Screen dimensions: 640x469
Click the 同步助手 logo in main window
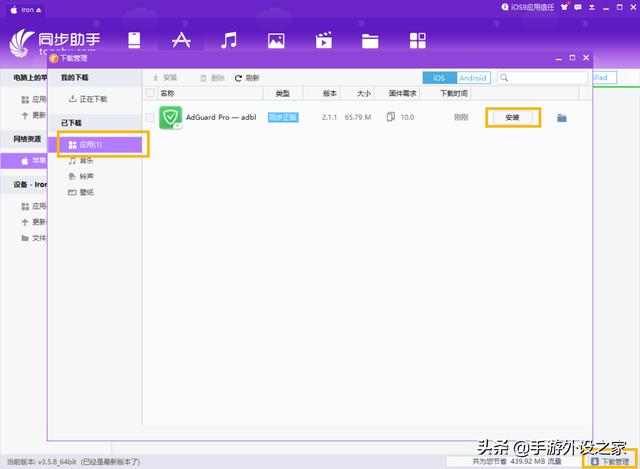(54, 43)
